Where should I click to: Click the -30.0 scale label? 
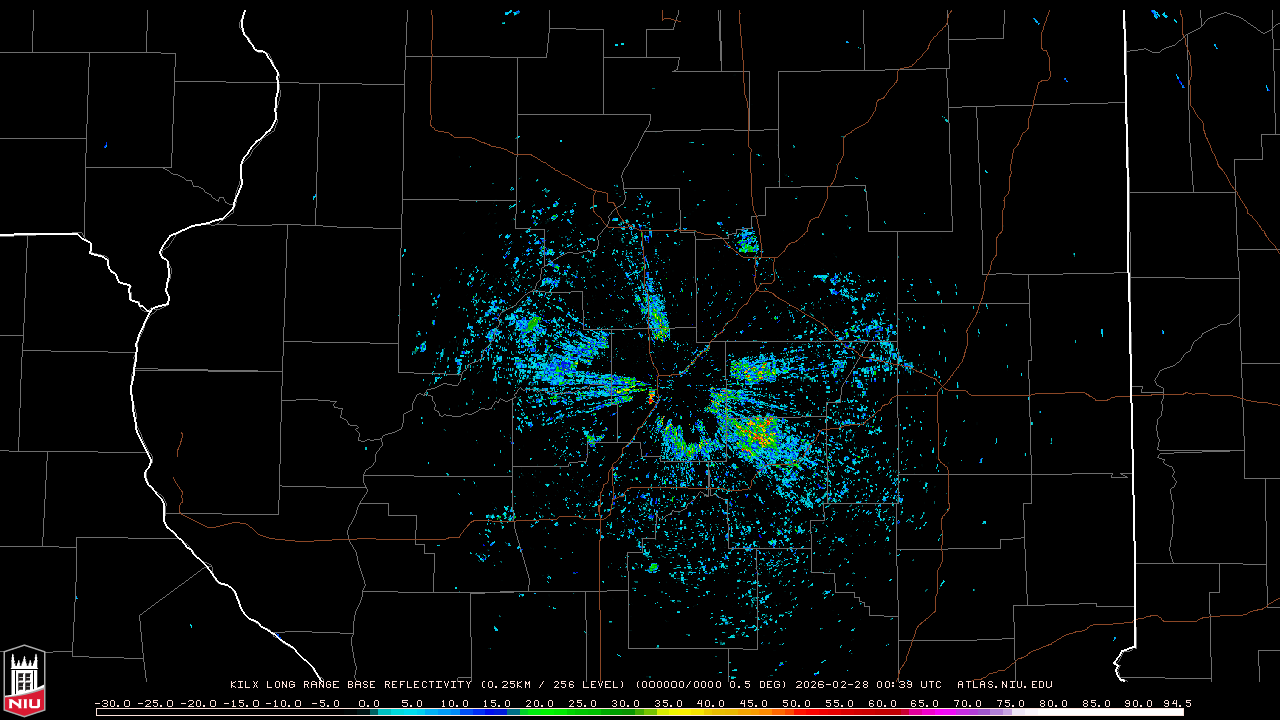click(113, 704)
